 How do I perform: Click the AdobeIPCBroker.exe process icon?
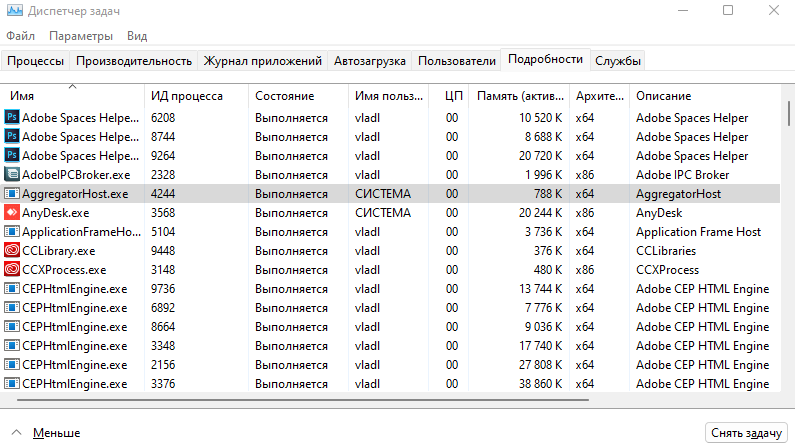click(x=12, y=175)
